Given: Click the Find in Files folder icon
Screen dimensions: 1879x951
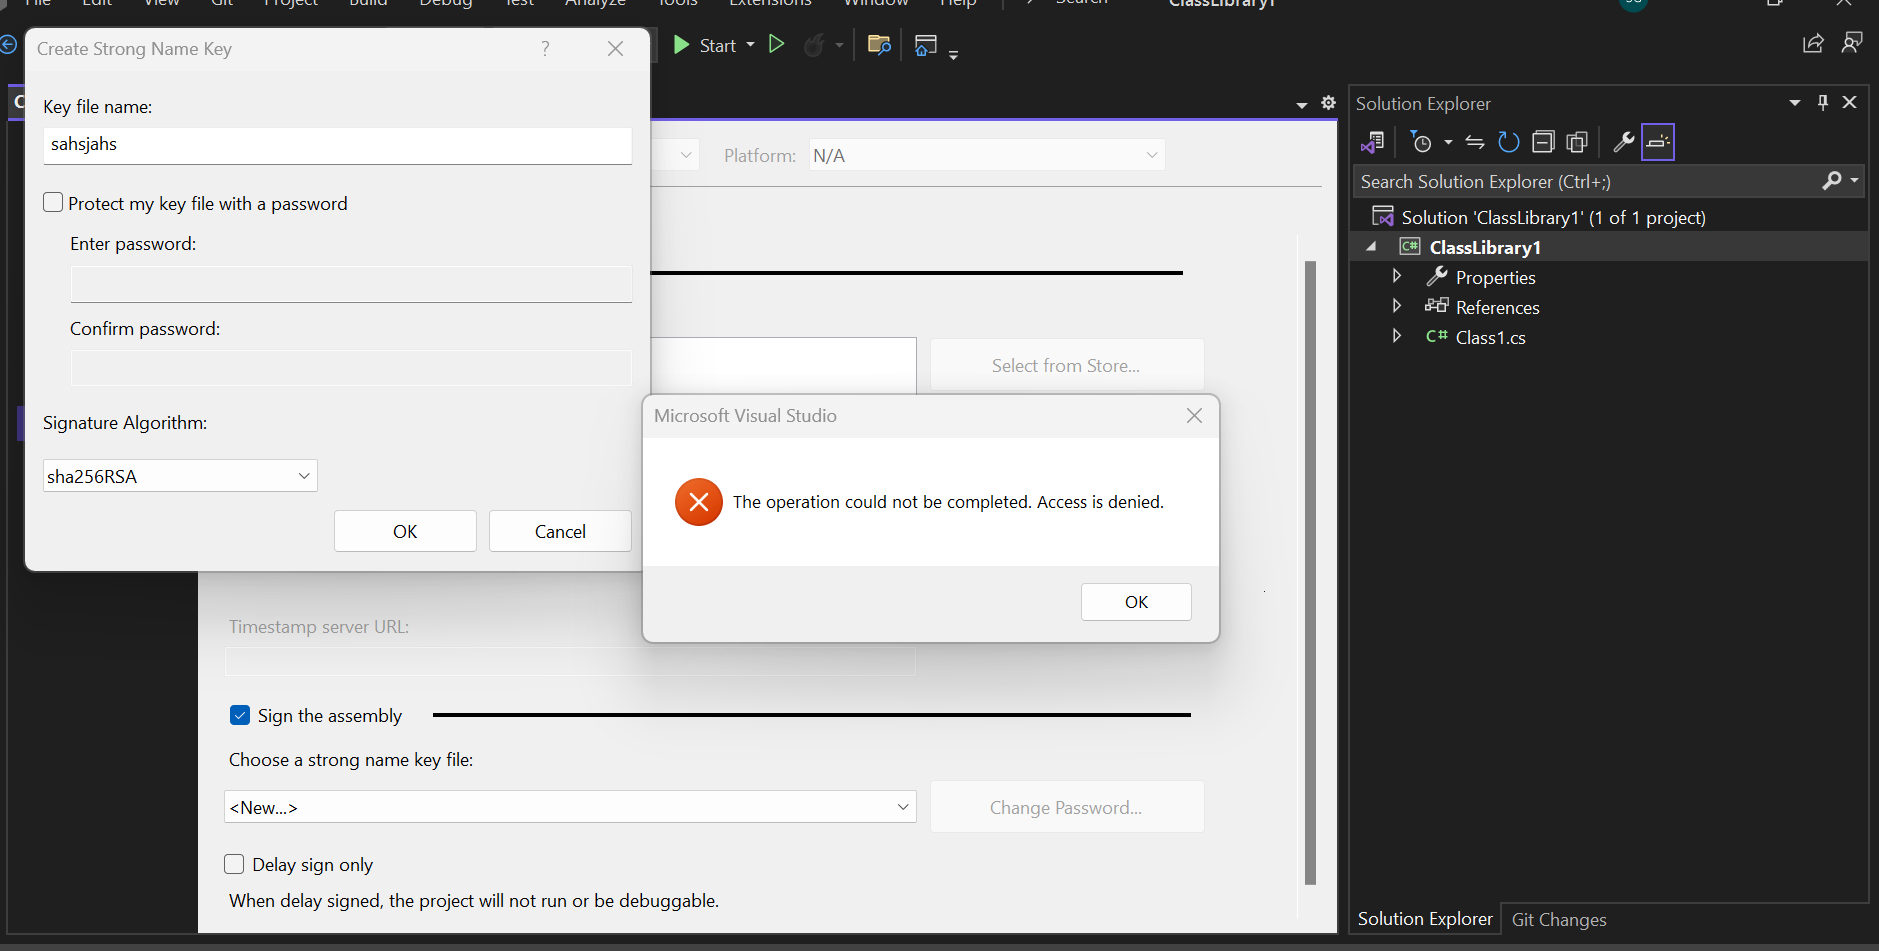Looking at the screenshot, I should (x=879, y=45).
